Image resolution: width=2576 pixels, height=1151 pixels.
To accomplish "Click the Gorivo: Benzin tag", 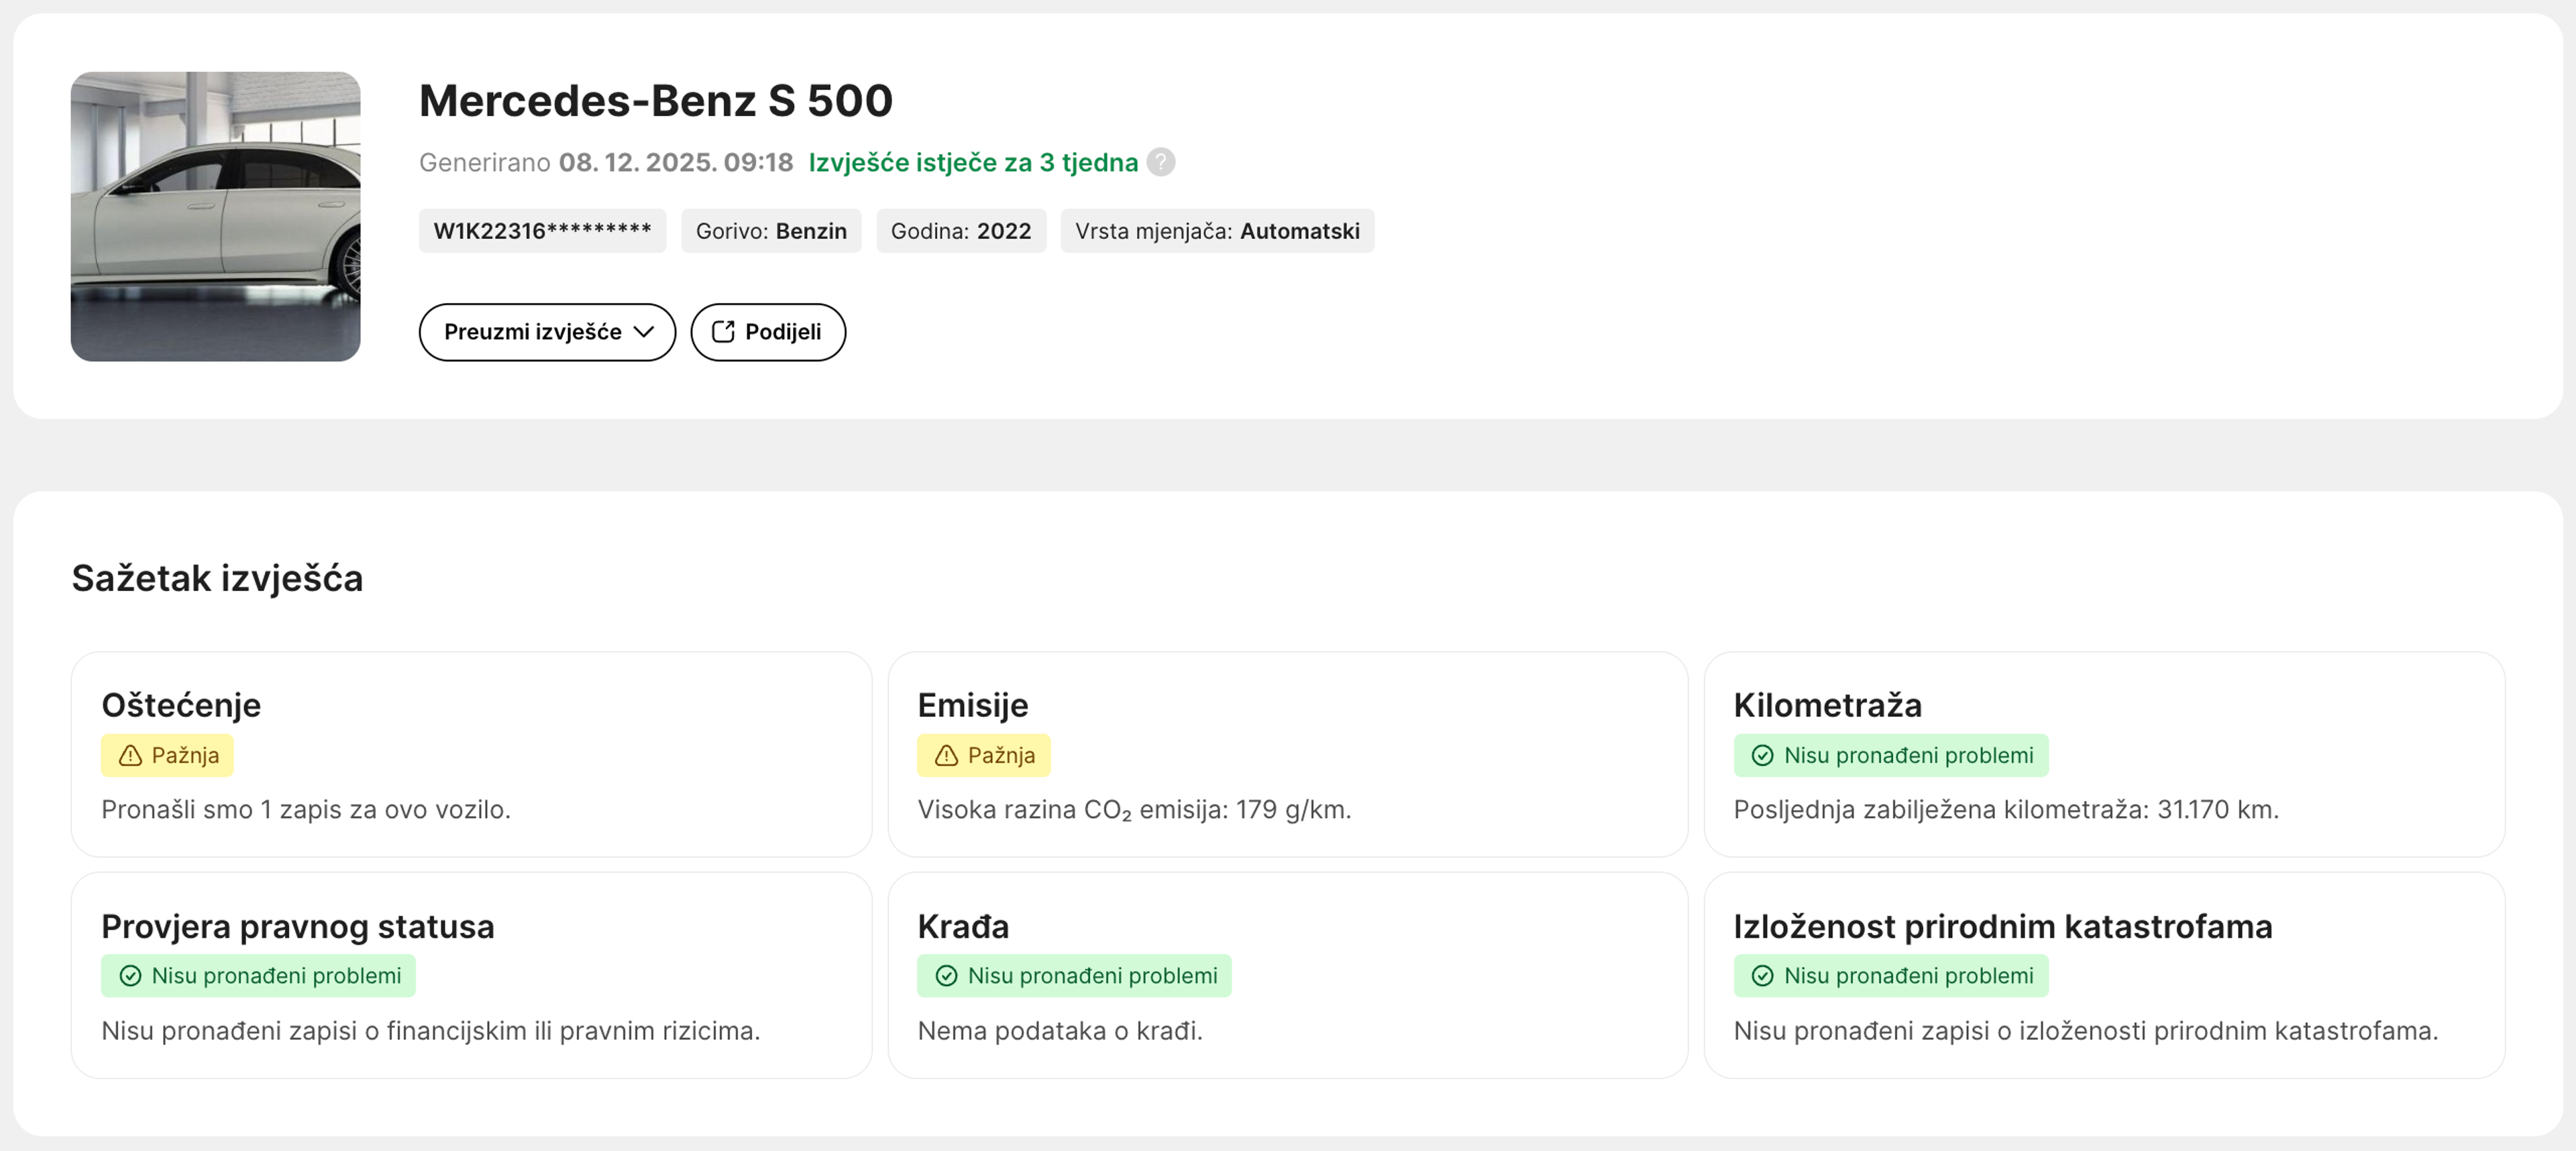I will point(770,231).
